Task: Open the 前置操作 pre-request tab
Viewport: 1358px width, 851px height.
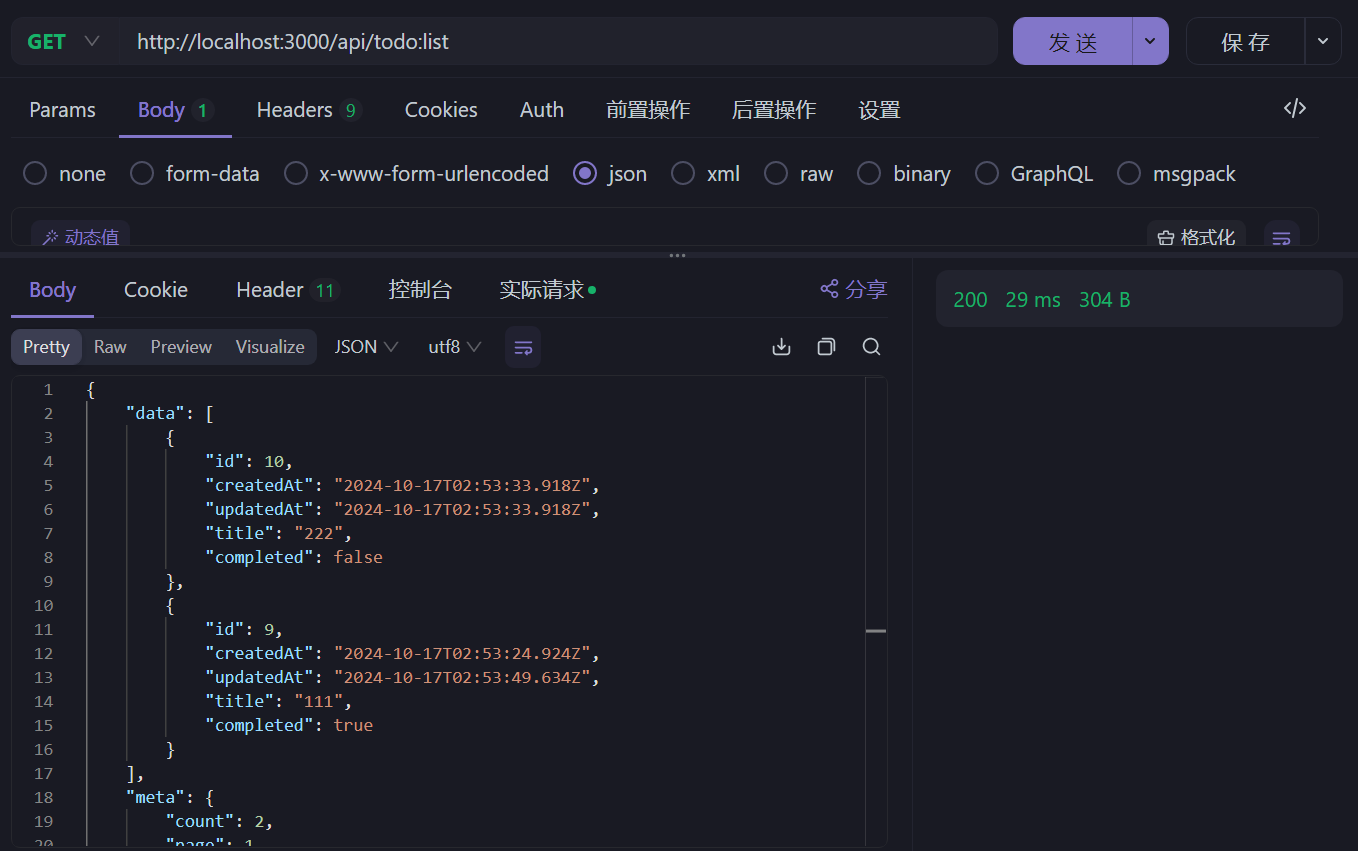Action: [x=648, y=110]
